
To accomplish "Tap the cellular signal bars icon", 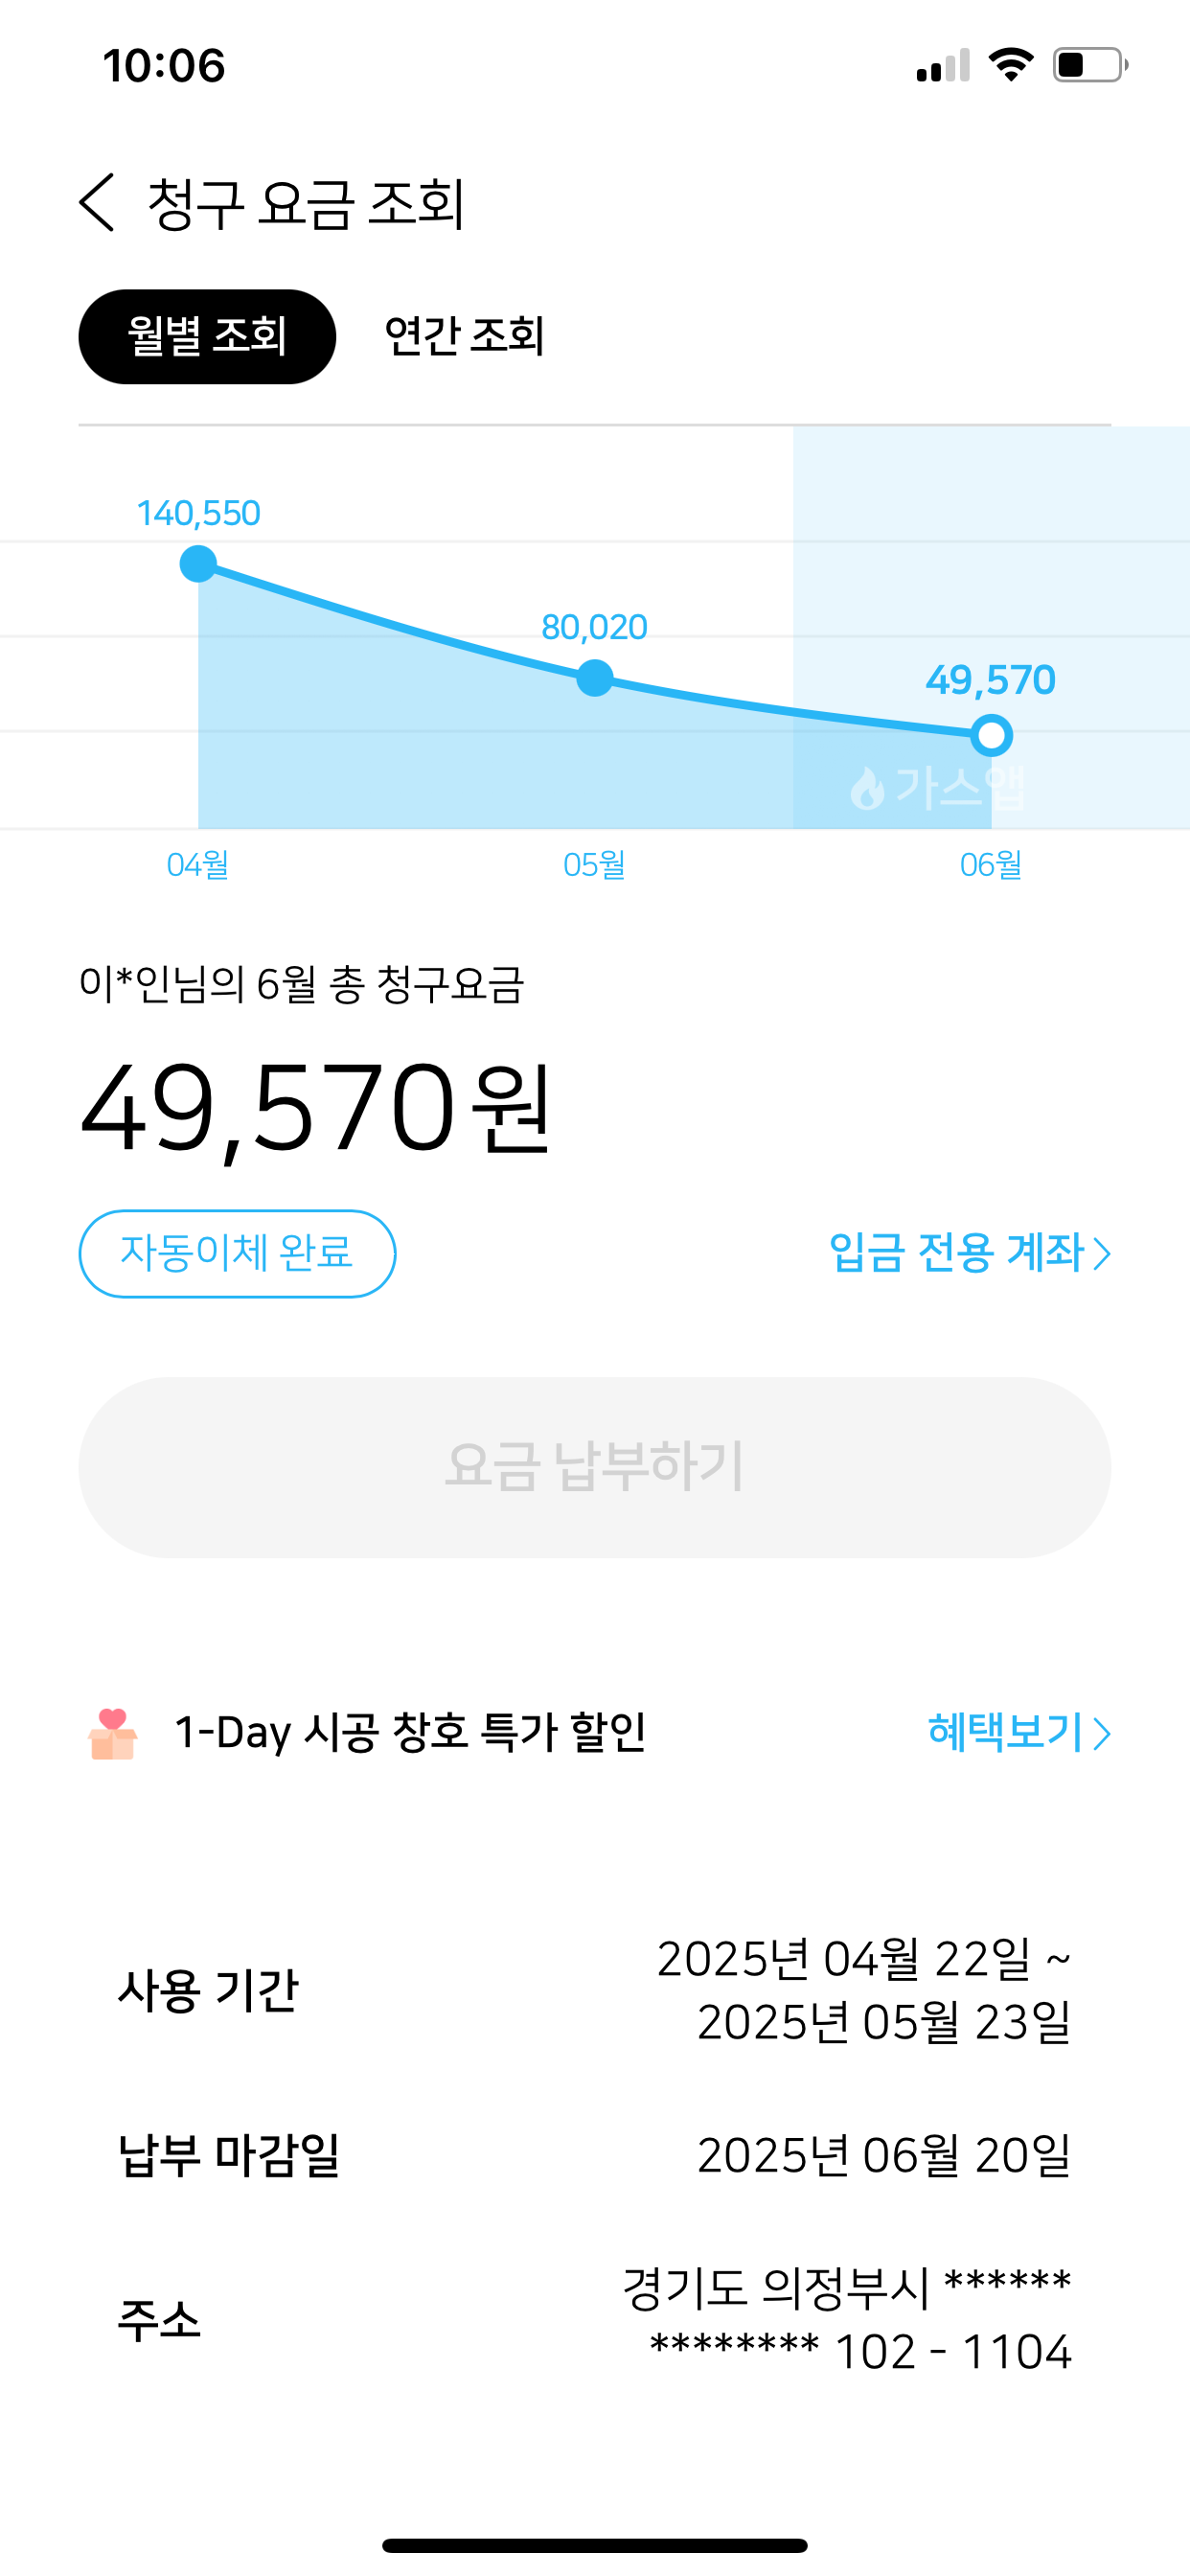I will 942,66.
